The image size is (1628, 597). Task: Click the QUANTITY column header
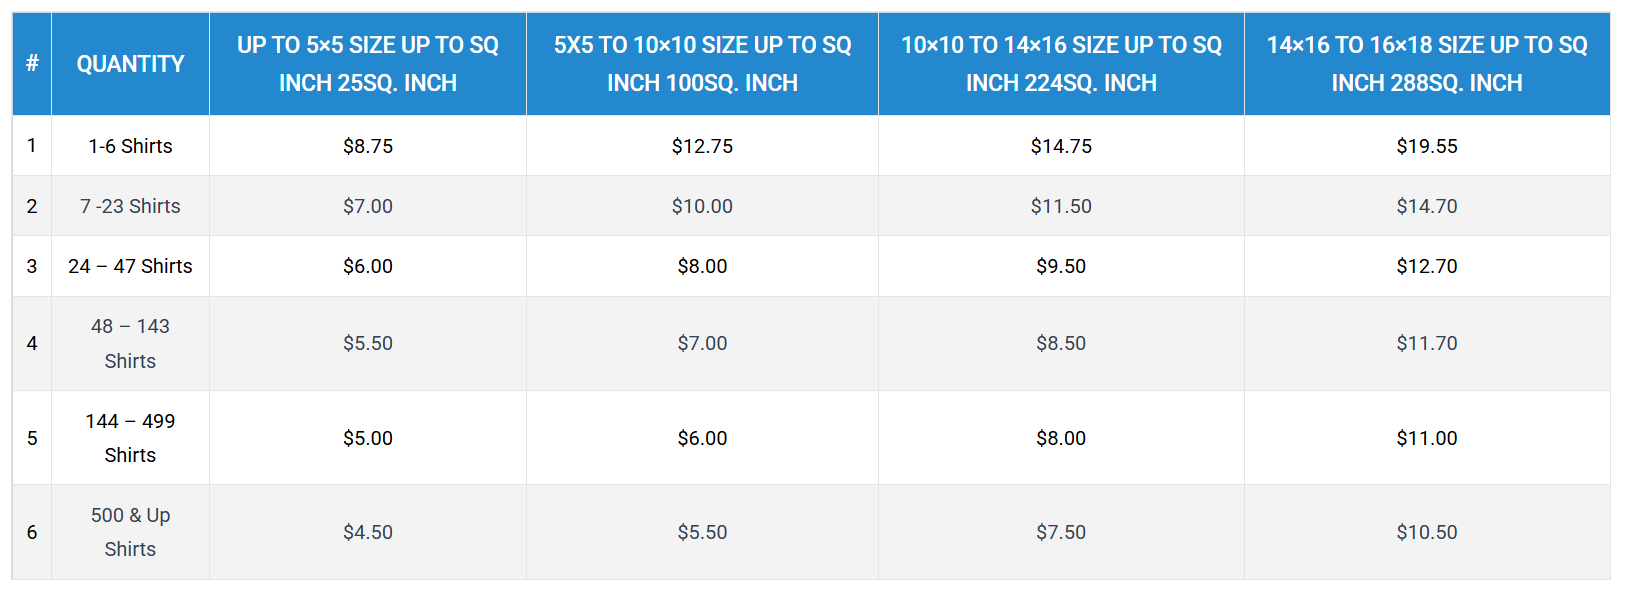coord(130,64)
